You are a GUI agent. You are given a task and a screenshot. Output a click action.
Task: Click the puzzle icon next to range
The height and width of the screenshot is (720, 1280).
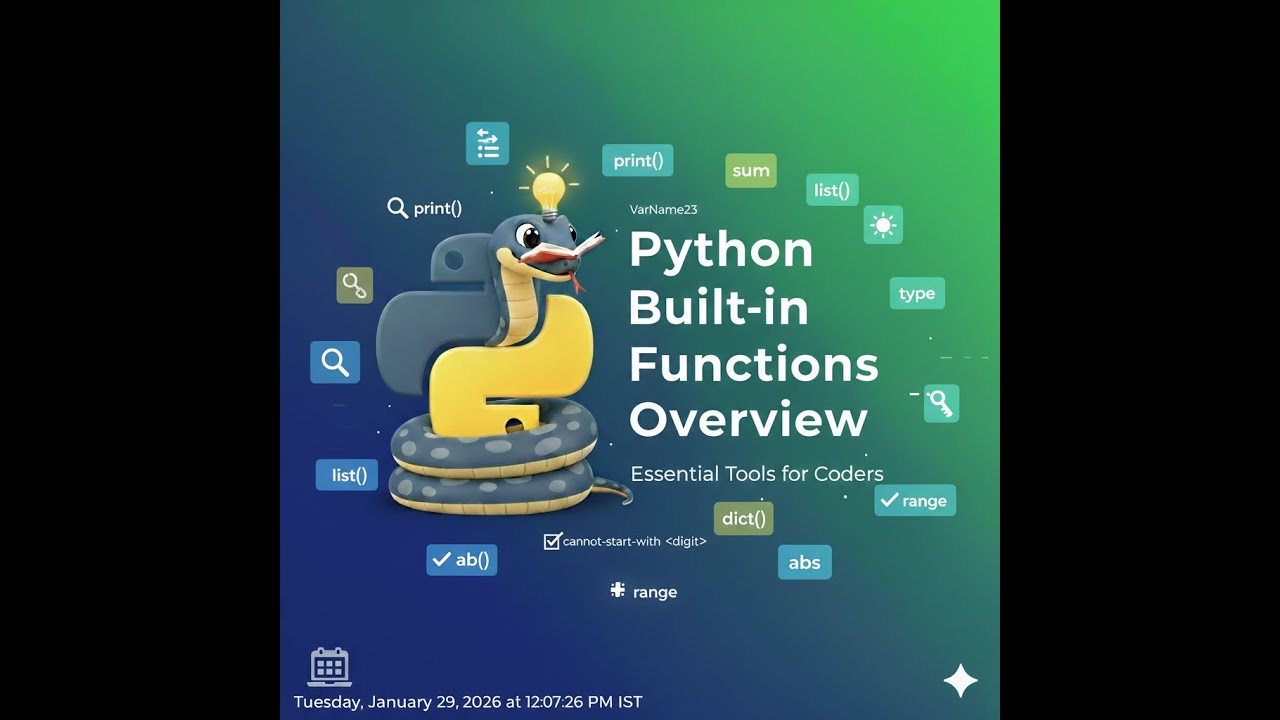point(618,590)
